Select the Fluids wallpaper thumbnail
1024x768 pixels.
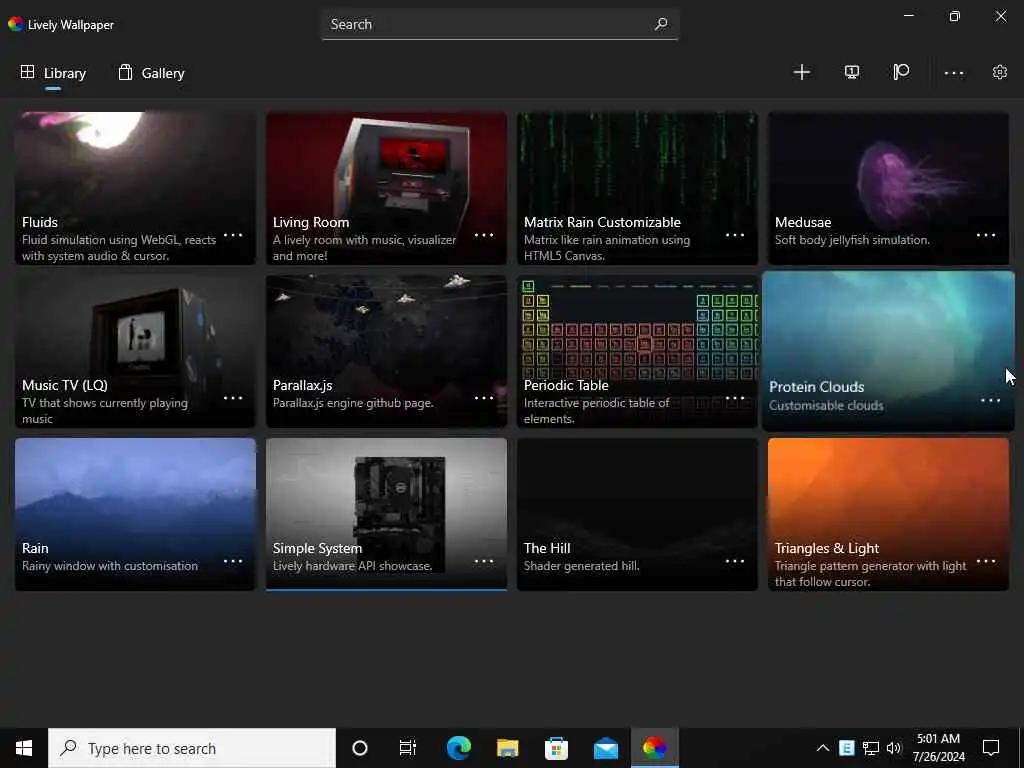click(135, 188)
